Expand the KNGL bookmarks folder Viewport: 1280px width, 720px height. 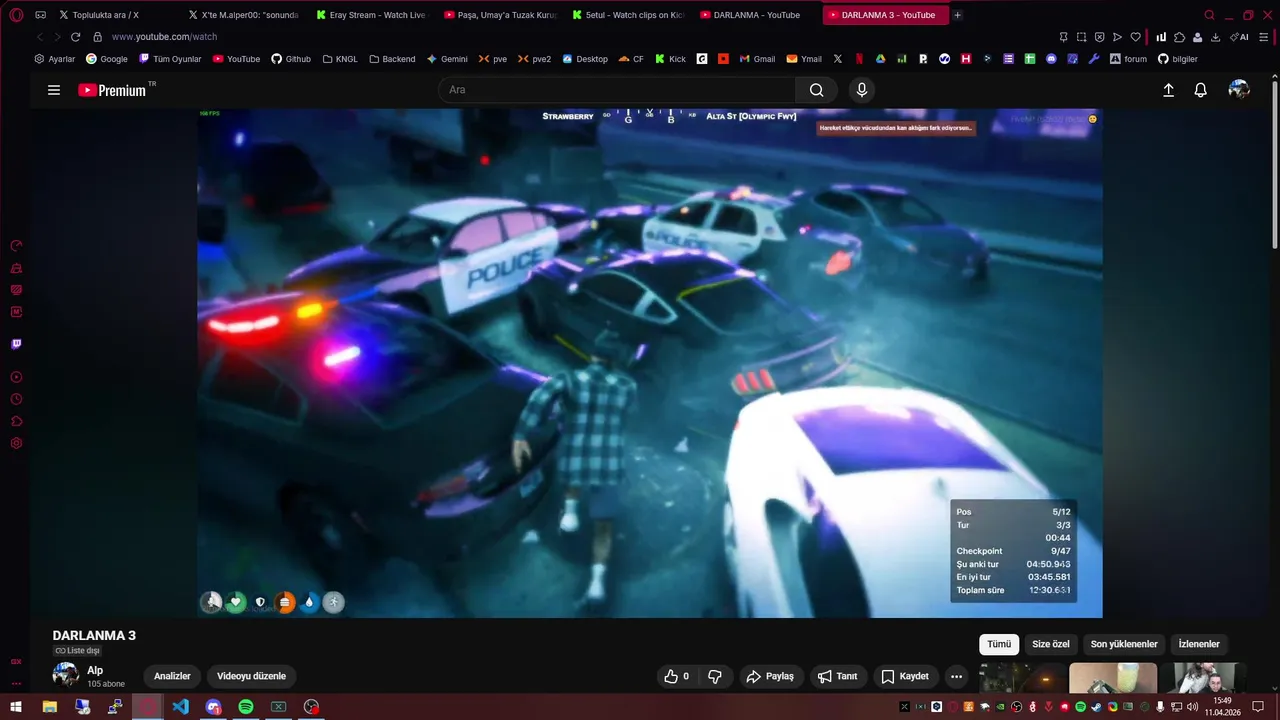(340, 59)
